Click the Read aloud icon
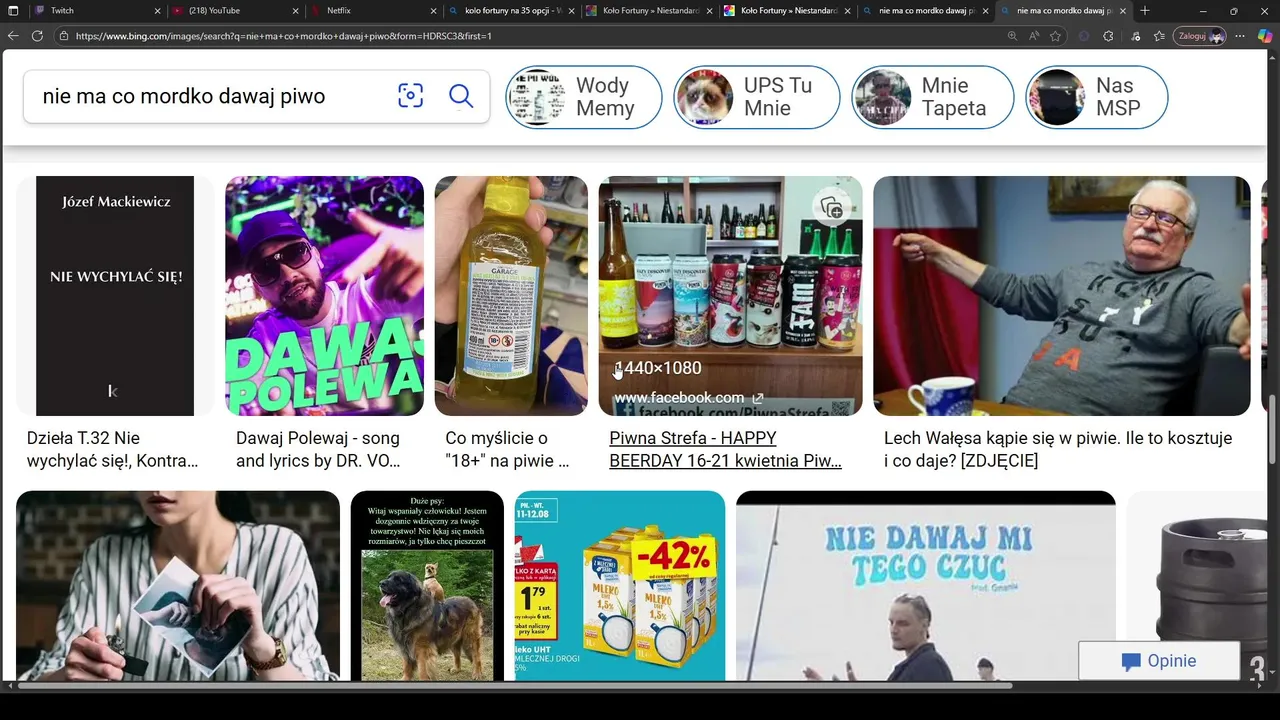 point(1034,36)
